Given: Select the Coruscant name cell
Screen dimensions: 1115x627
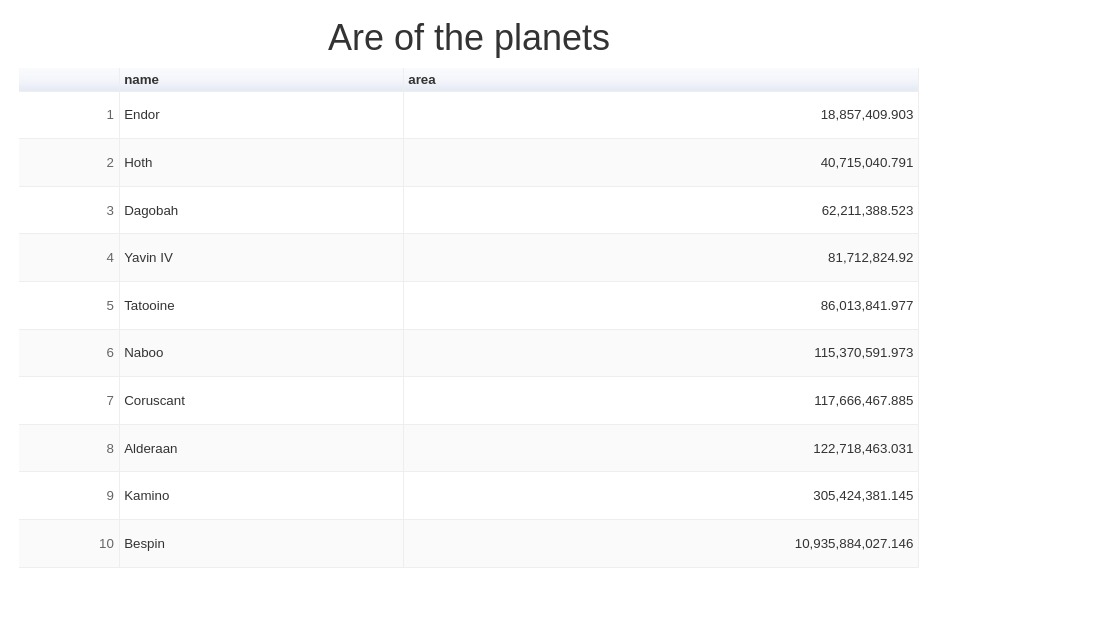Looking at the screenshot, I should click(x=261, y=401).
